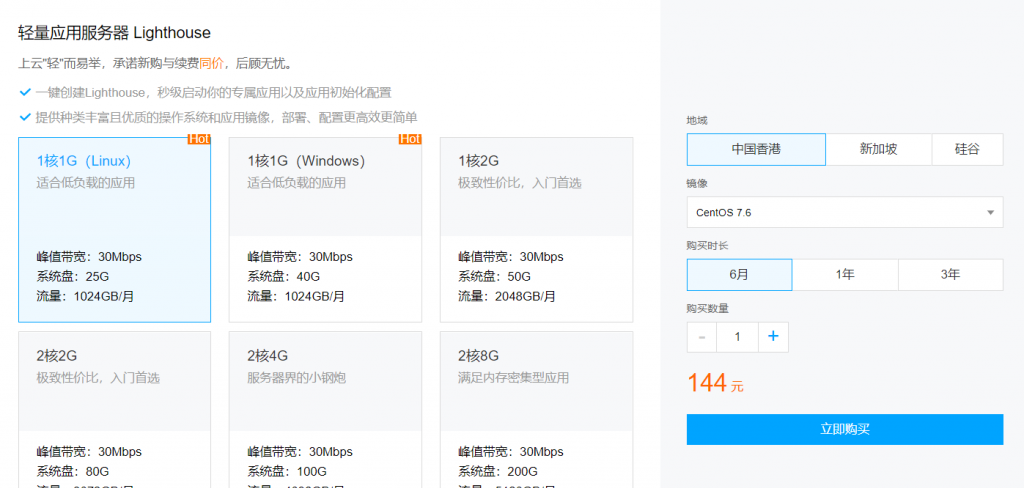Click the 立即购买 button

(845, 429)
